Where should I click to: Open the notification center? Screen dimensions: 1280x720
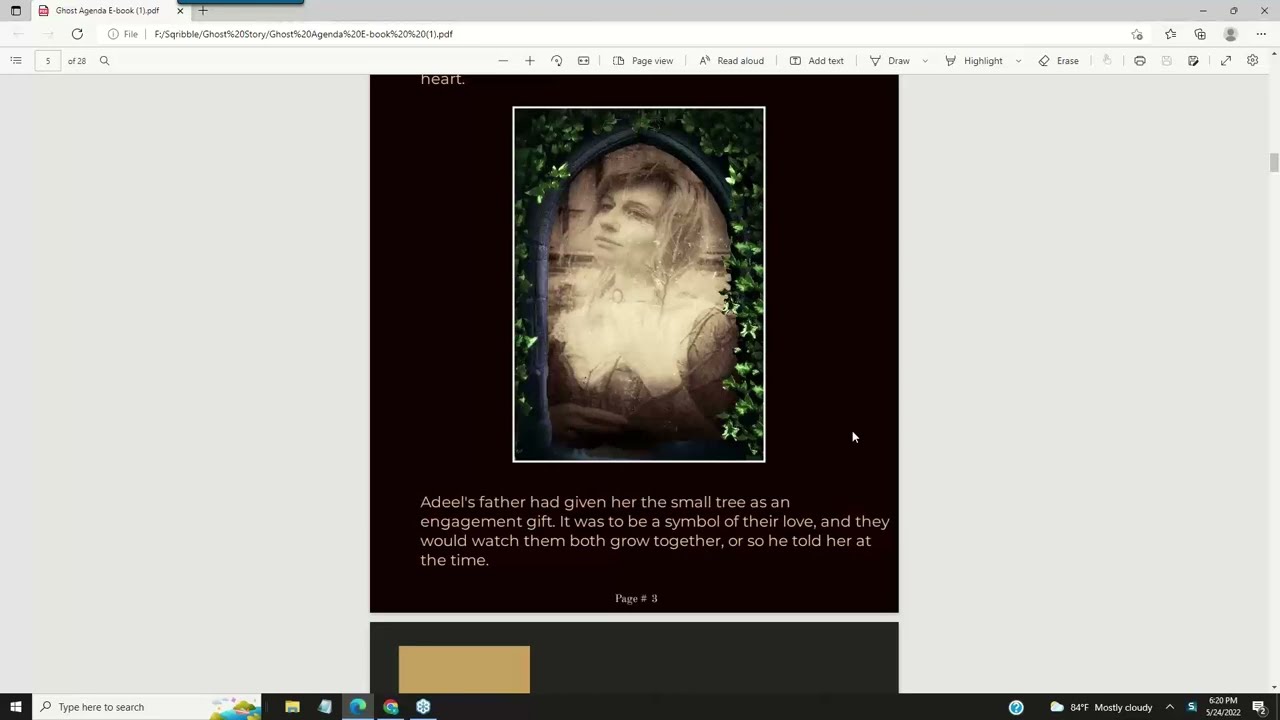pos(1259,707)
